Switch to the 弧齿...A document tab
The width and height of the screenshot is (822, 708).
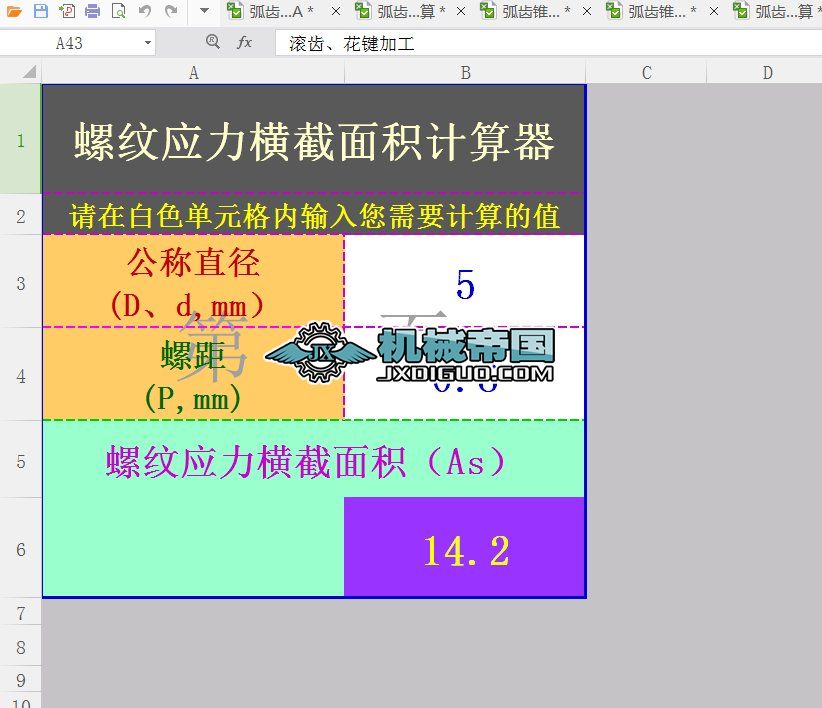pos(272,11)
